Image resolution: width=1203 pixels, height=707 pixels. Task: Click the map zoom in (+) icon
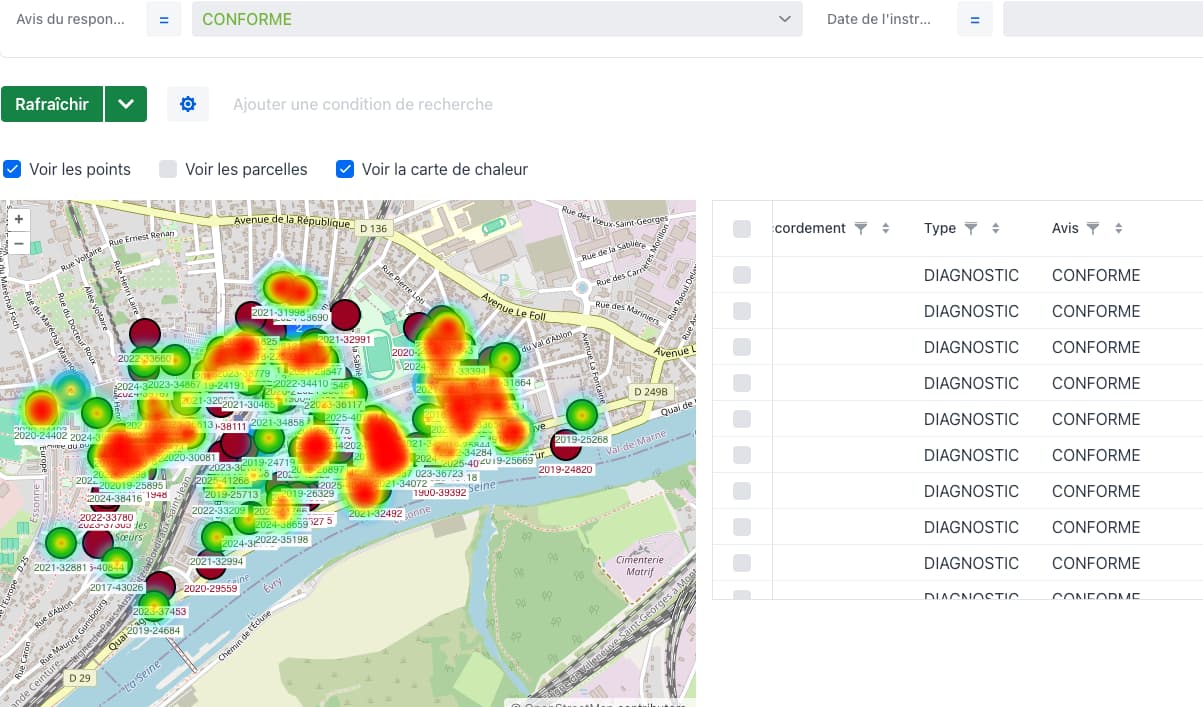18,218
